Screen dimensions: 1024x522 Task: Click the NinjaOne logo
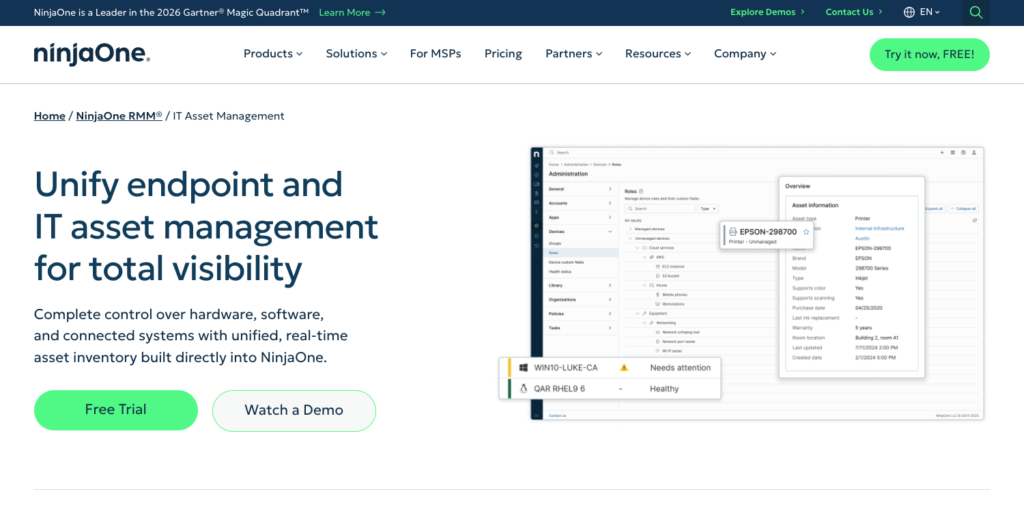[x=91, y=54]
